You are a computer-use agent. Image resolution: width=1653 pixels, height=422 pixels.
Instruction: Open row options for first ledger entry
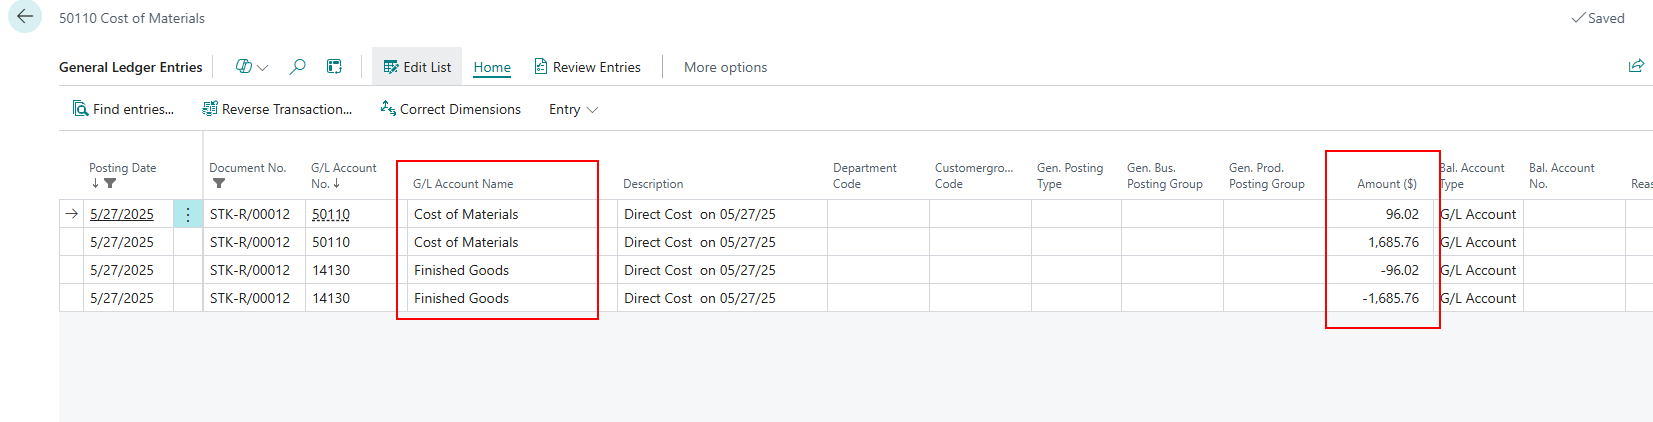coord(187,214)
